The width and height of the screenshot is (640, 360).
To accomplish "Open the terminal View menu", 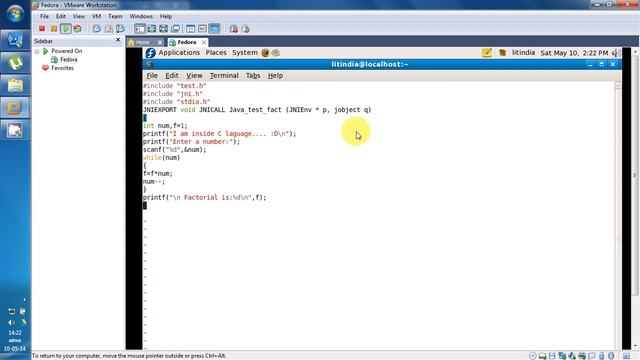I will tap(194, 76).
